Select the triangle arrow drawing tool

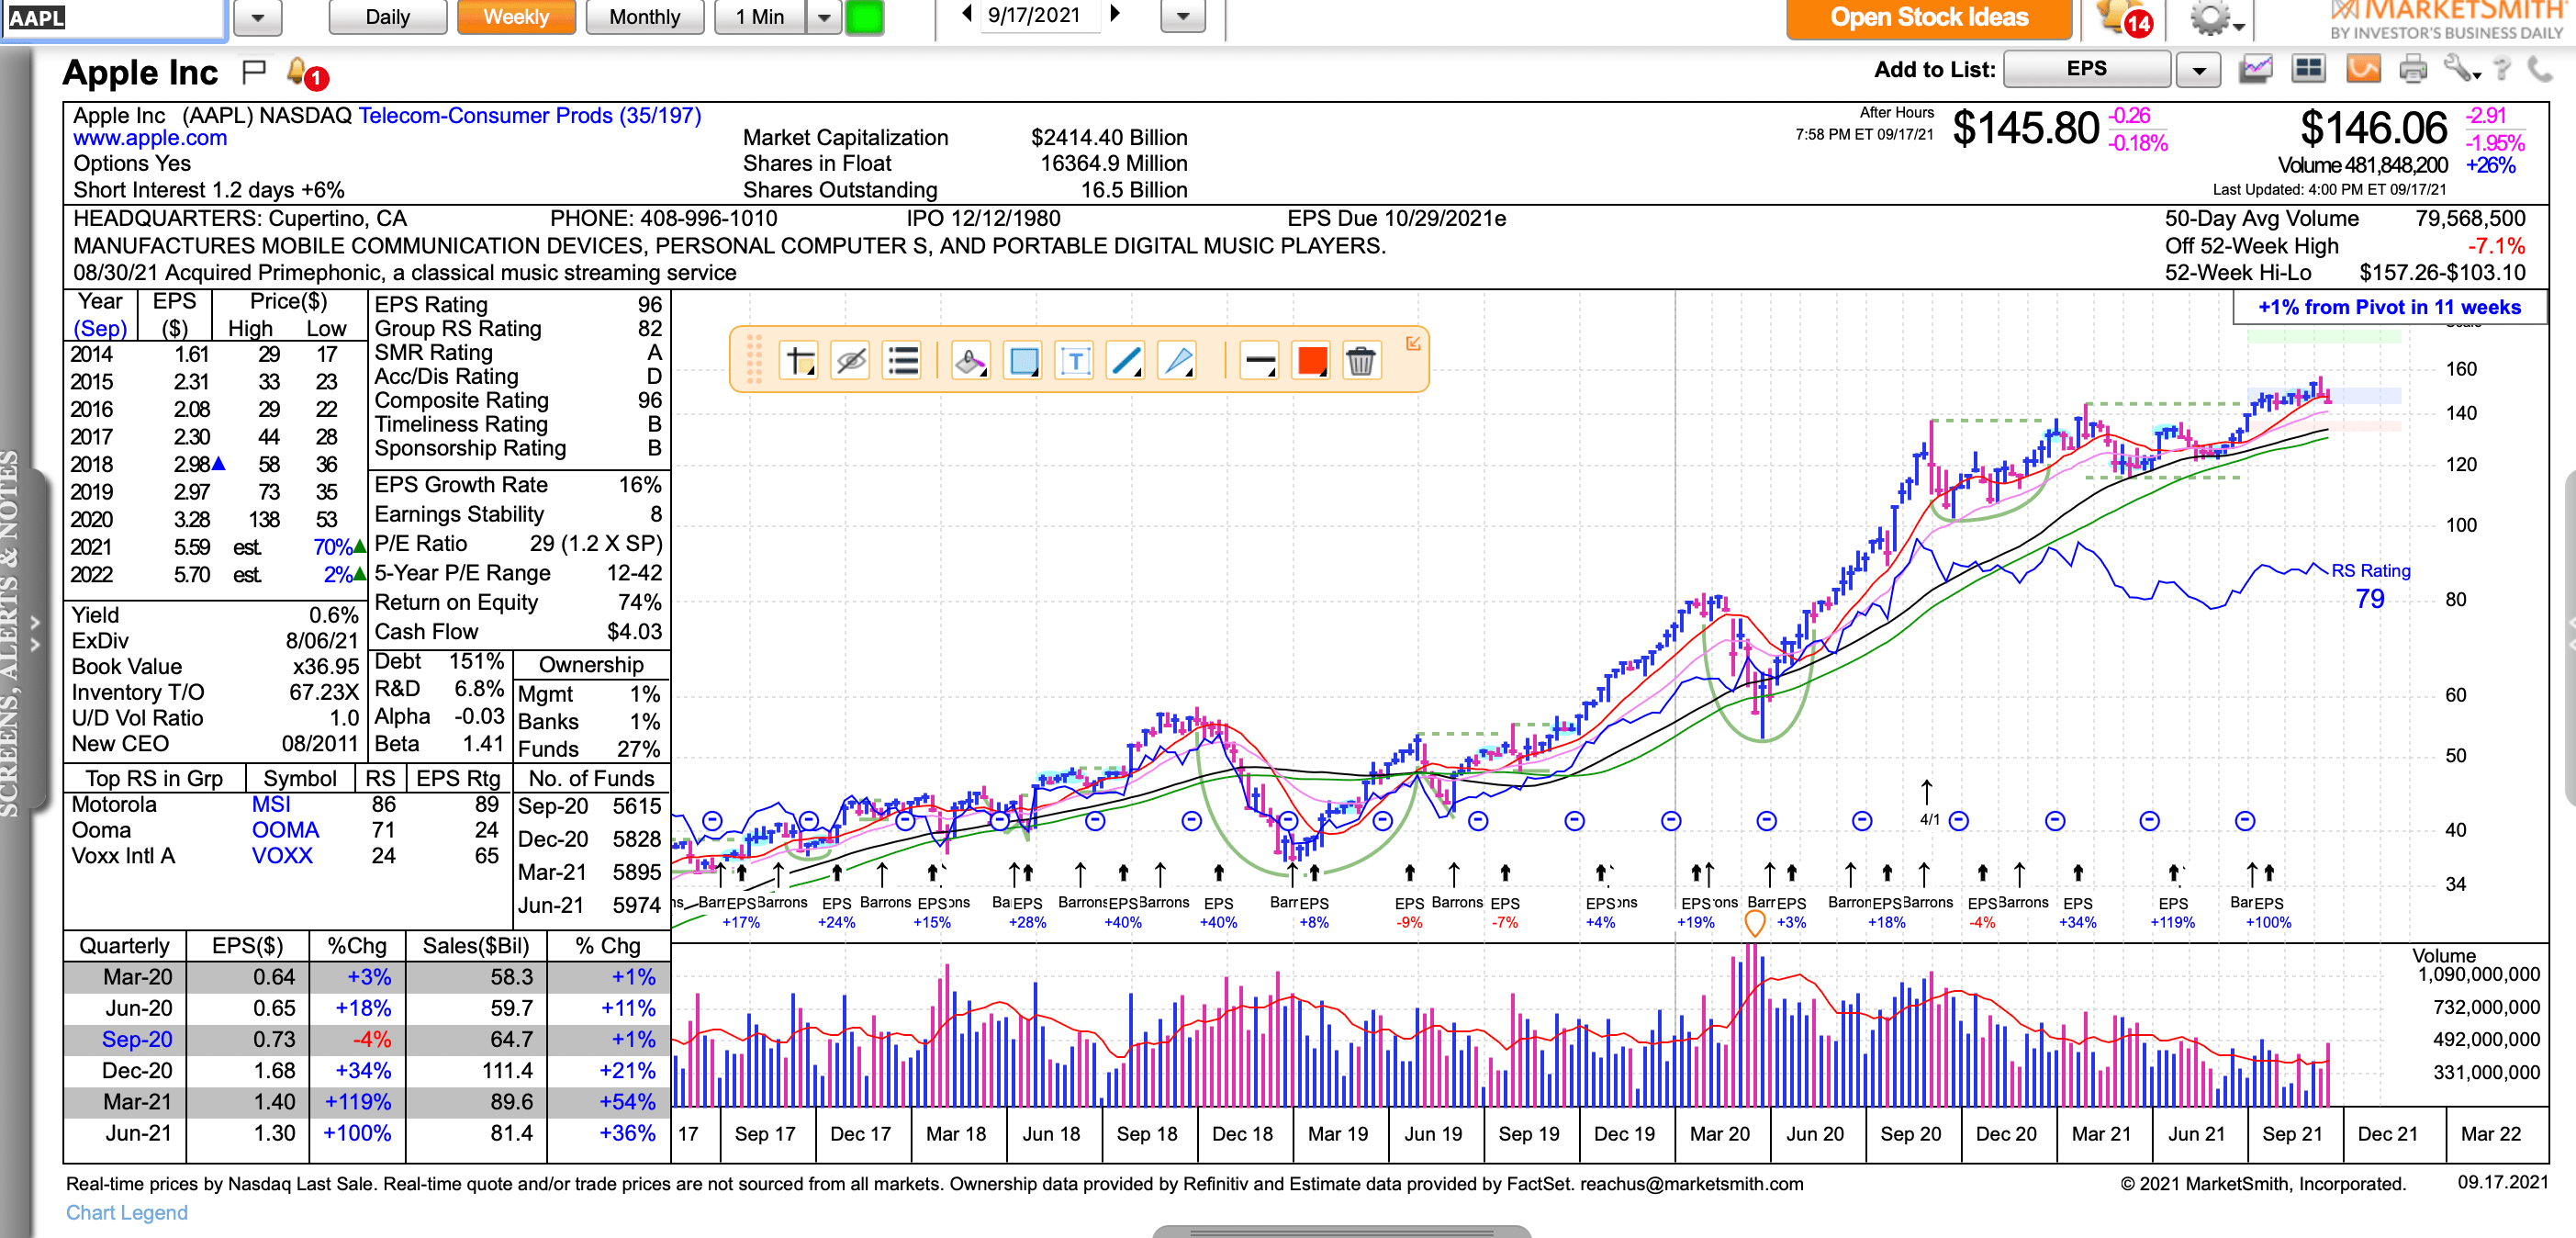pyautogui.click(x=1177, y=360)
